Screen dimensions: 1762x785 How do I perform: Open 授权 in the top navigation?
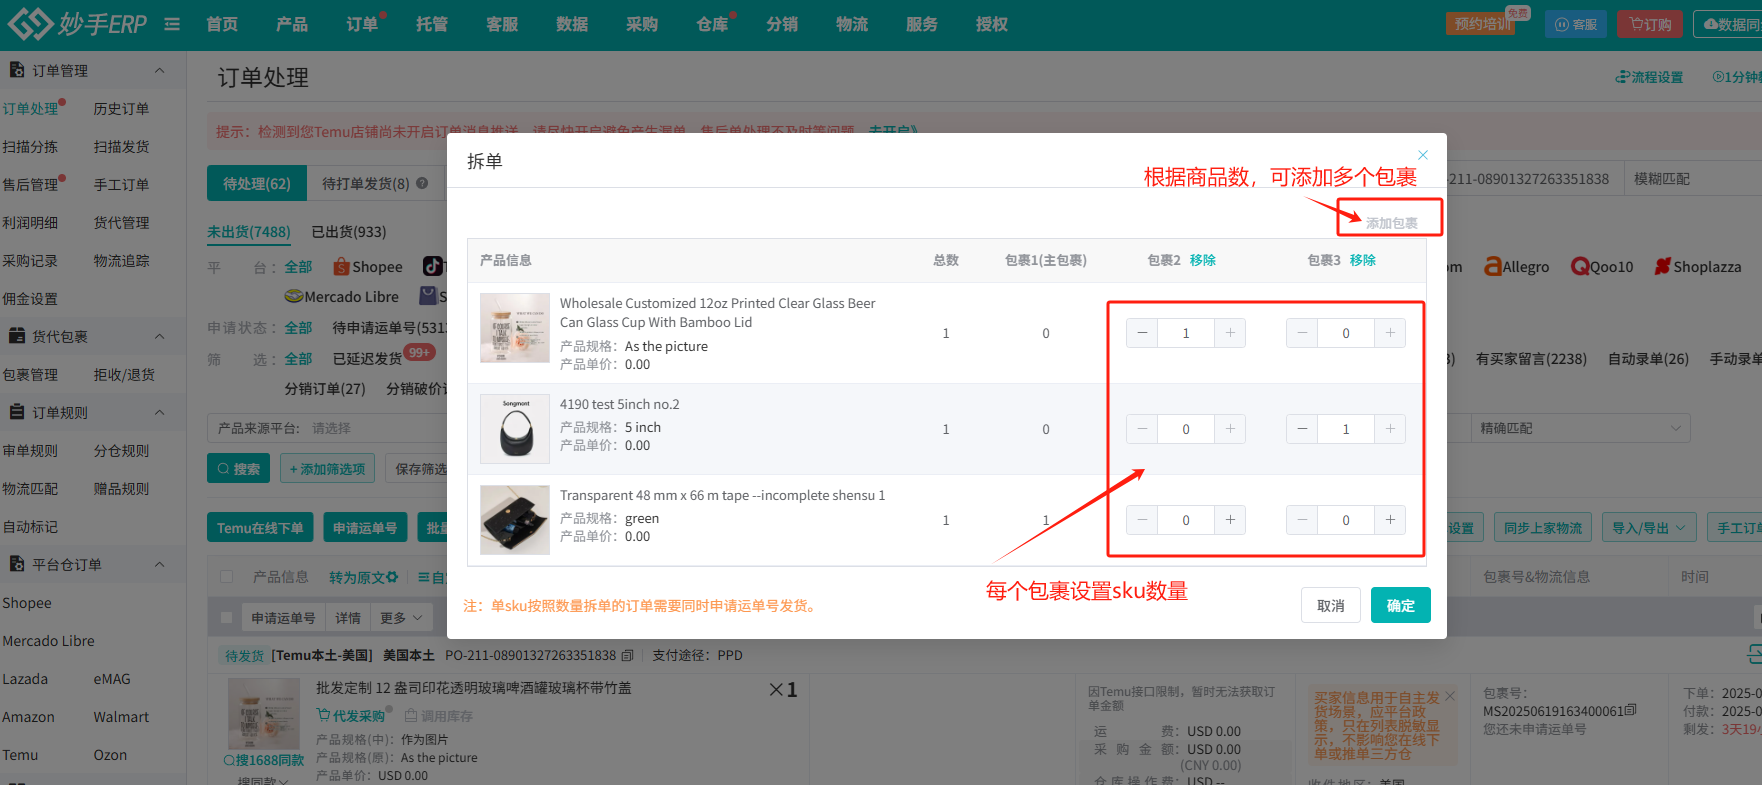point(992,24)
